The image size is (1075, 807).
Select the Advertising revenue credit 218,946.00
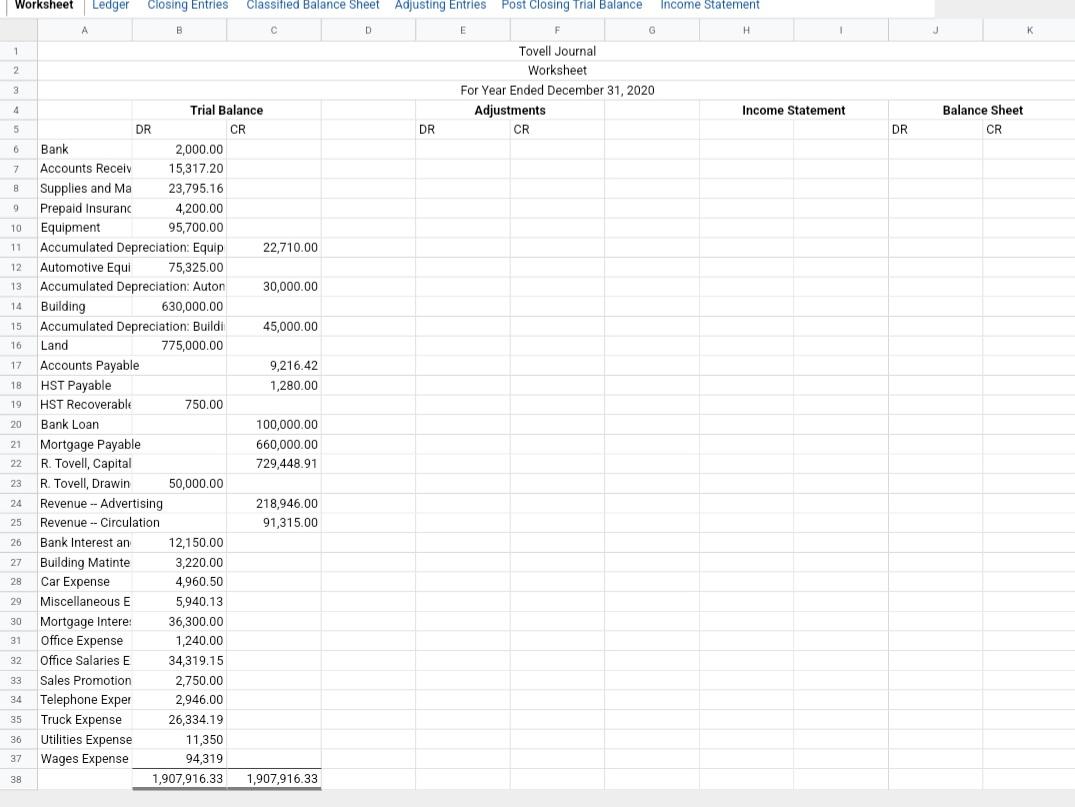tap(274, 504)
